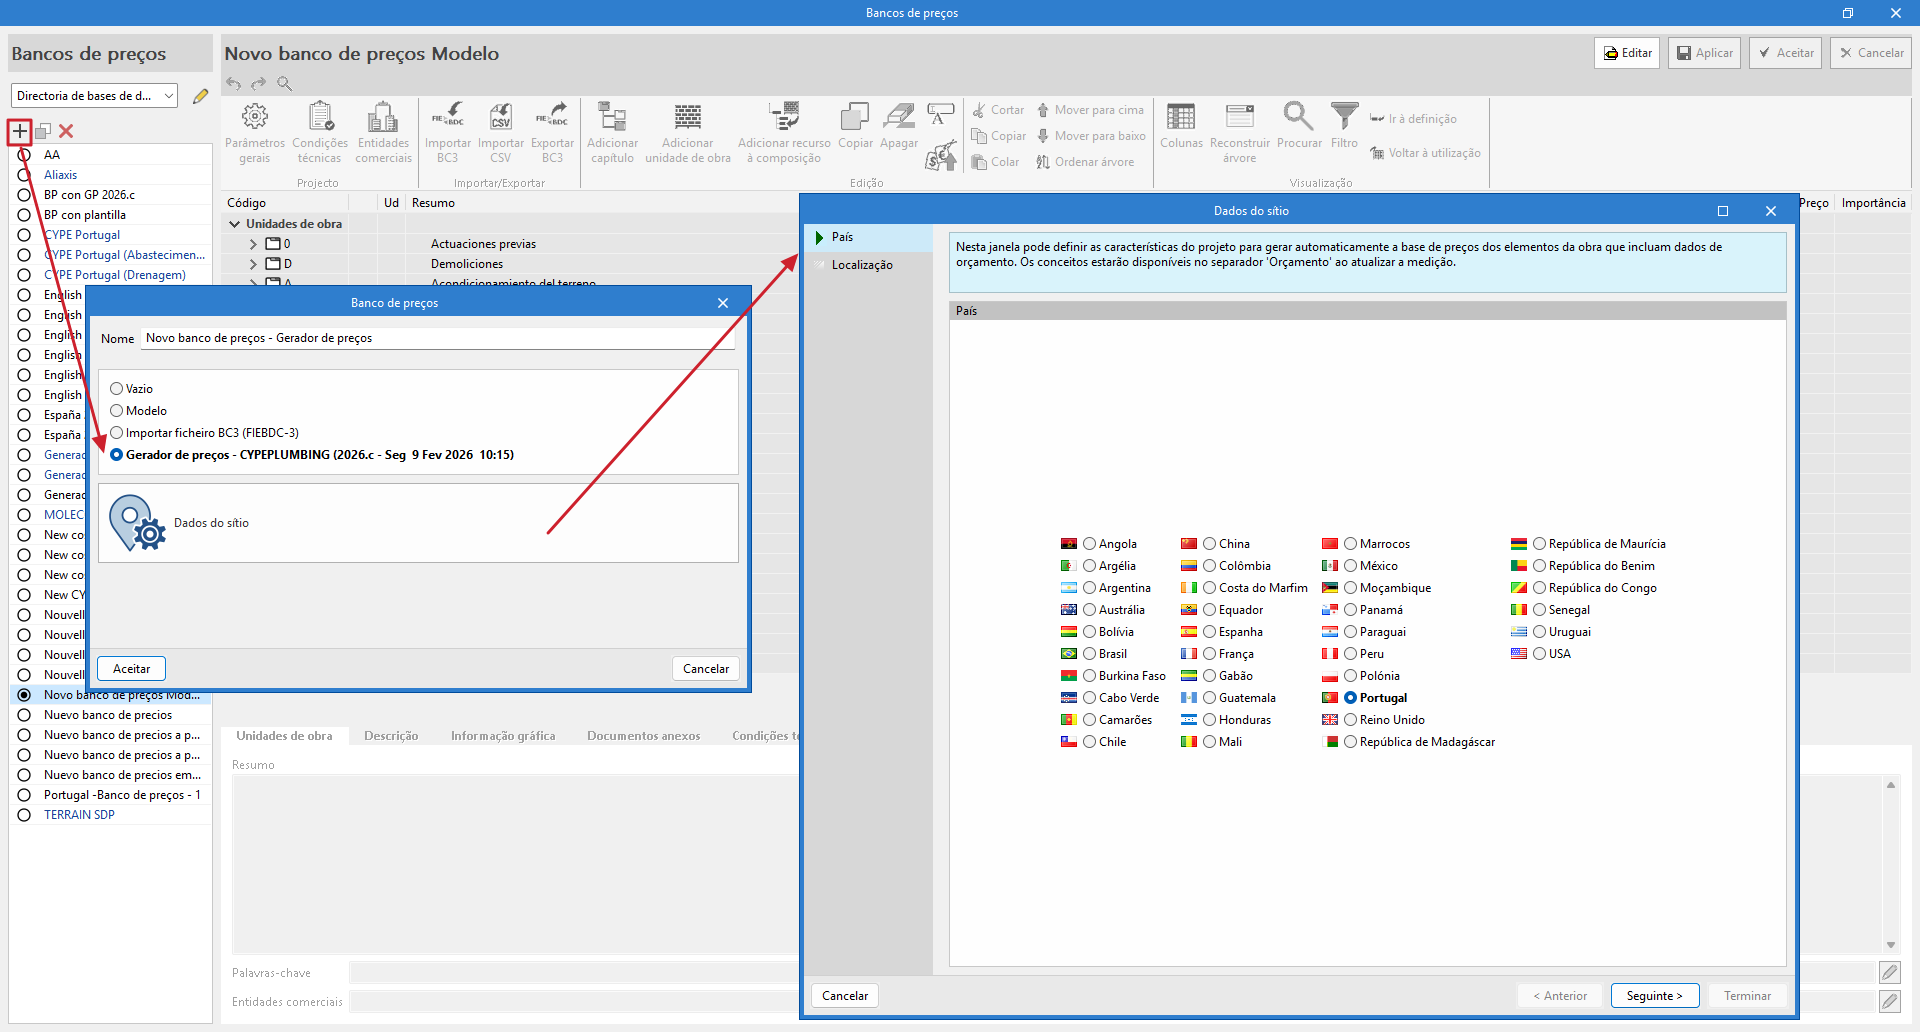Add a new price bank with plus icon
1920x1032 pixels.
point(20,131)
